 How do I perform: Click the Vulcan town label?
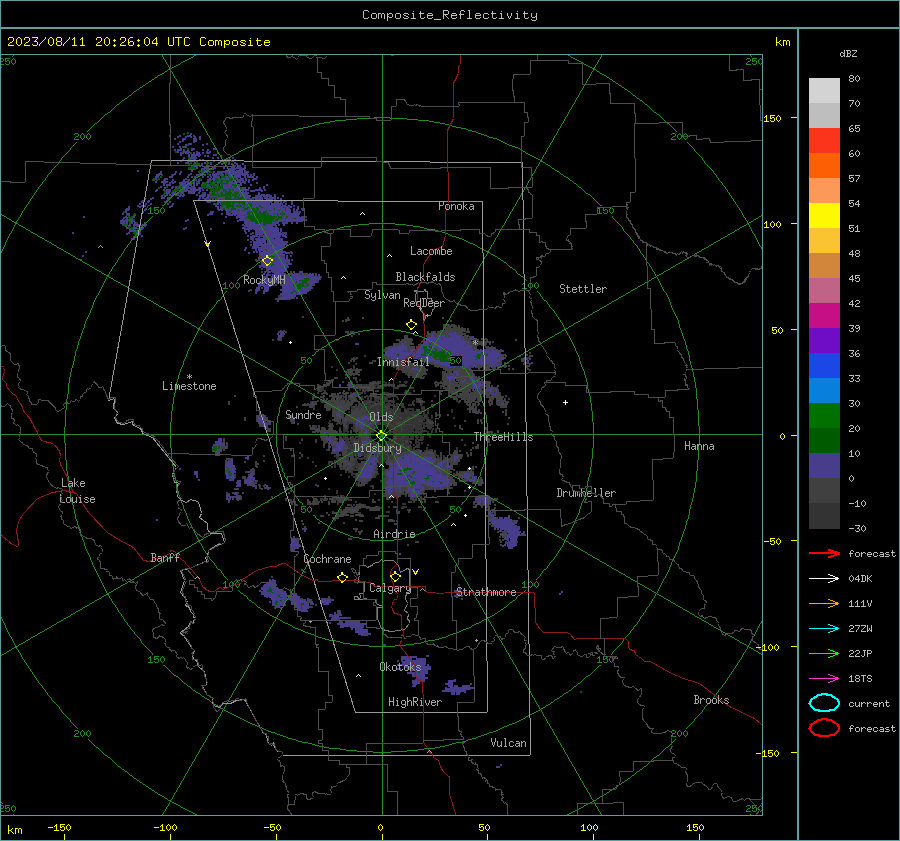[508, 743]
